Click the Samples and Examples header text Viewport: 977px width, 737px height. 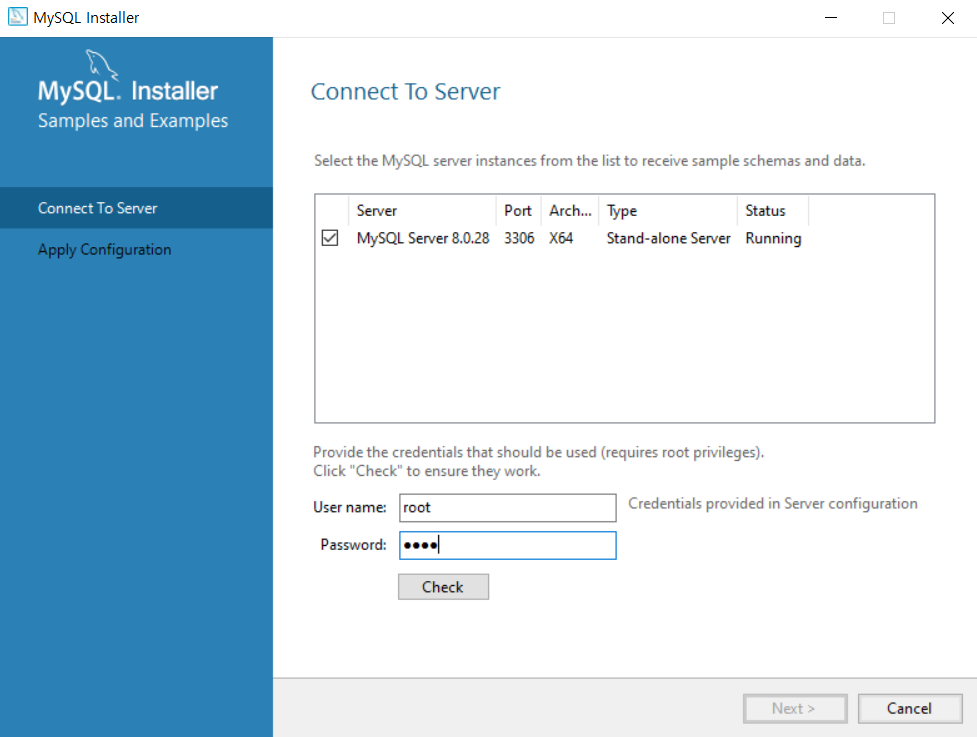pyautogui.click(x=132, y=121)
